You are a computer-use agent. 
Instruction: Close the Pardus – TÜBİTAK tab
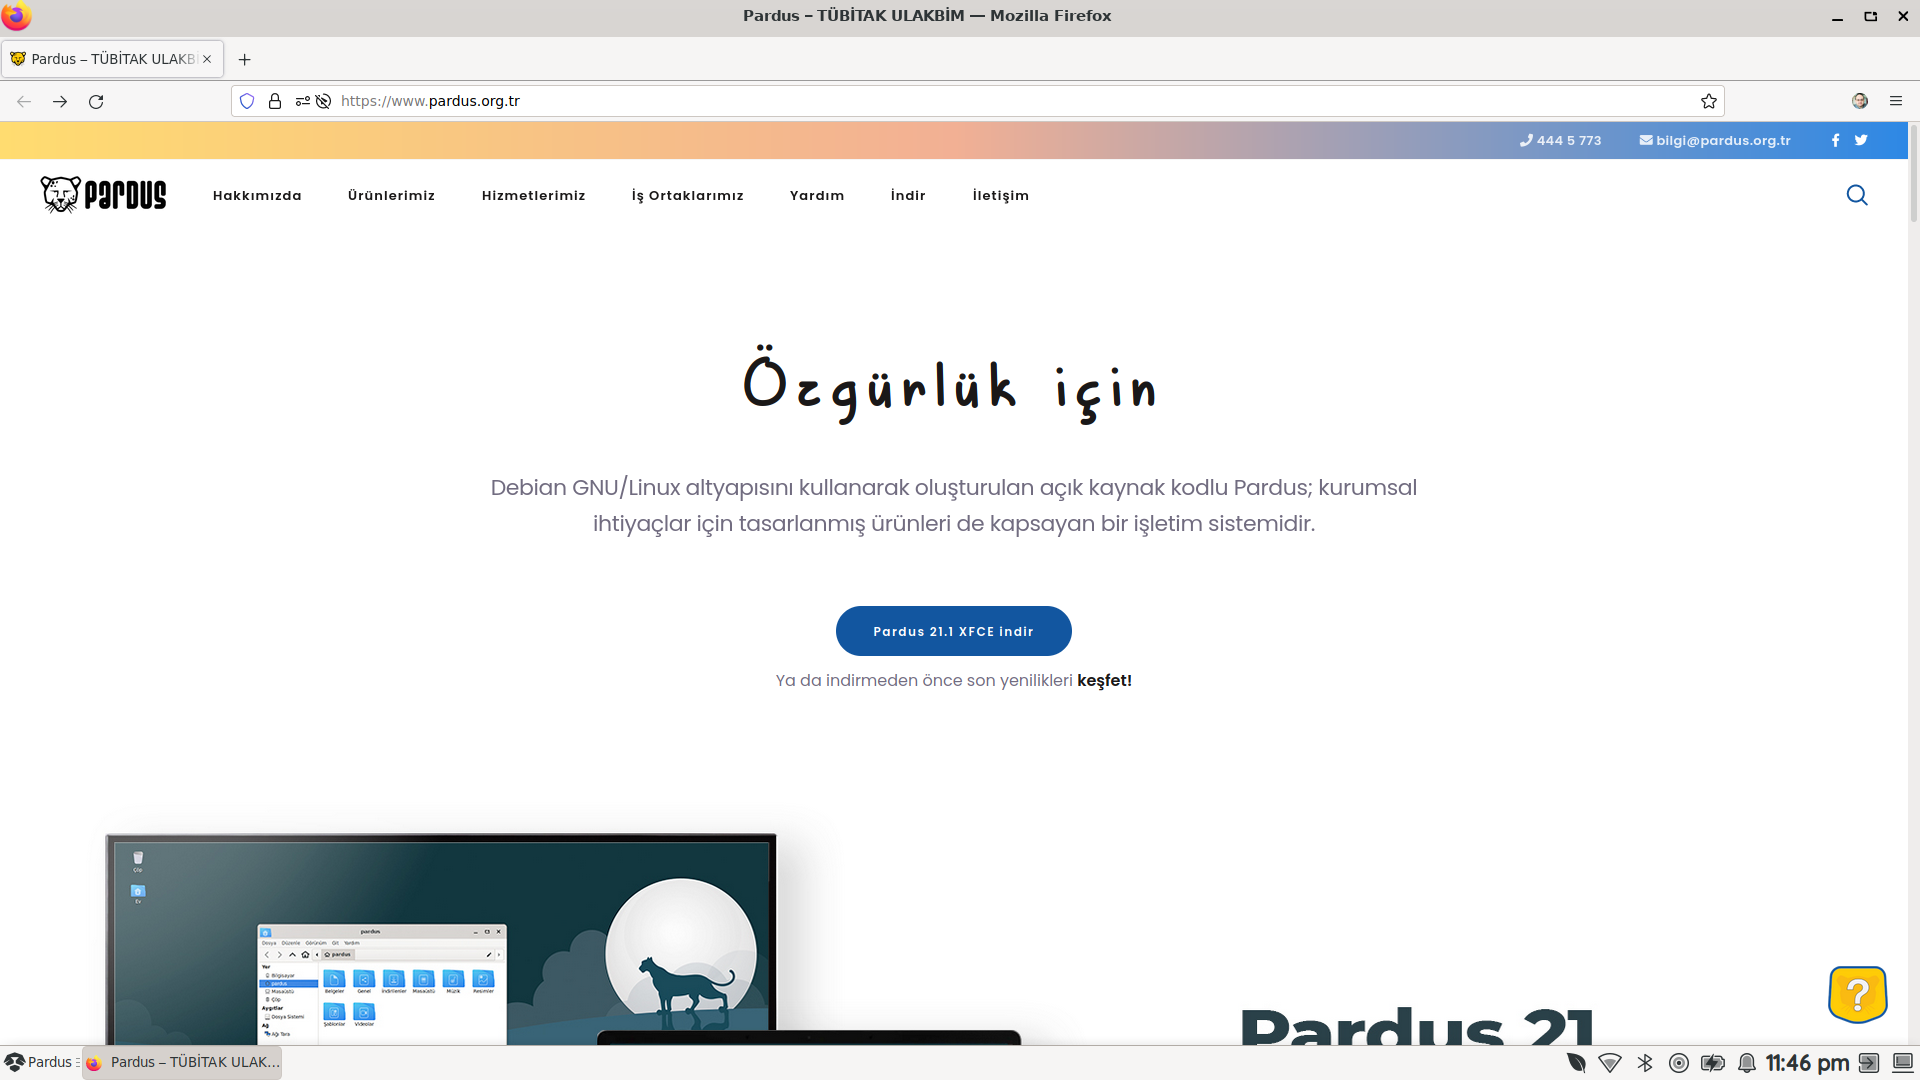(x=207, y=59)
